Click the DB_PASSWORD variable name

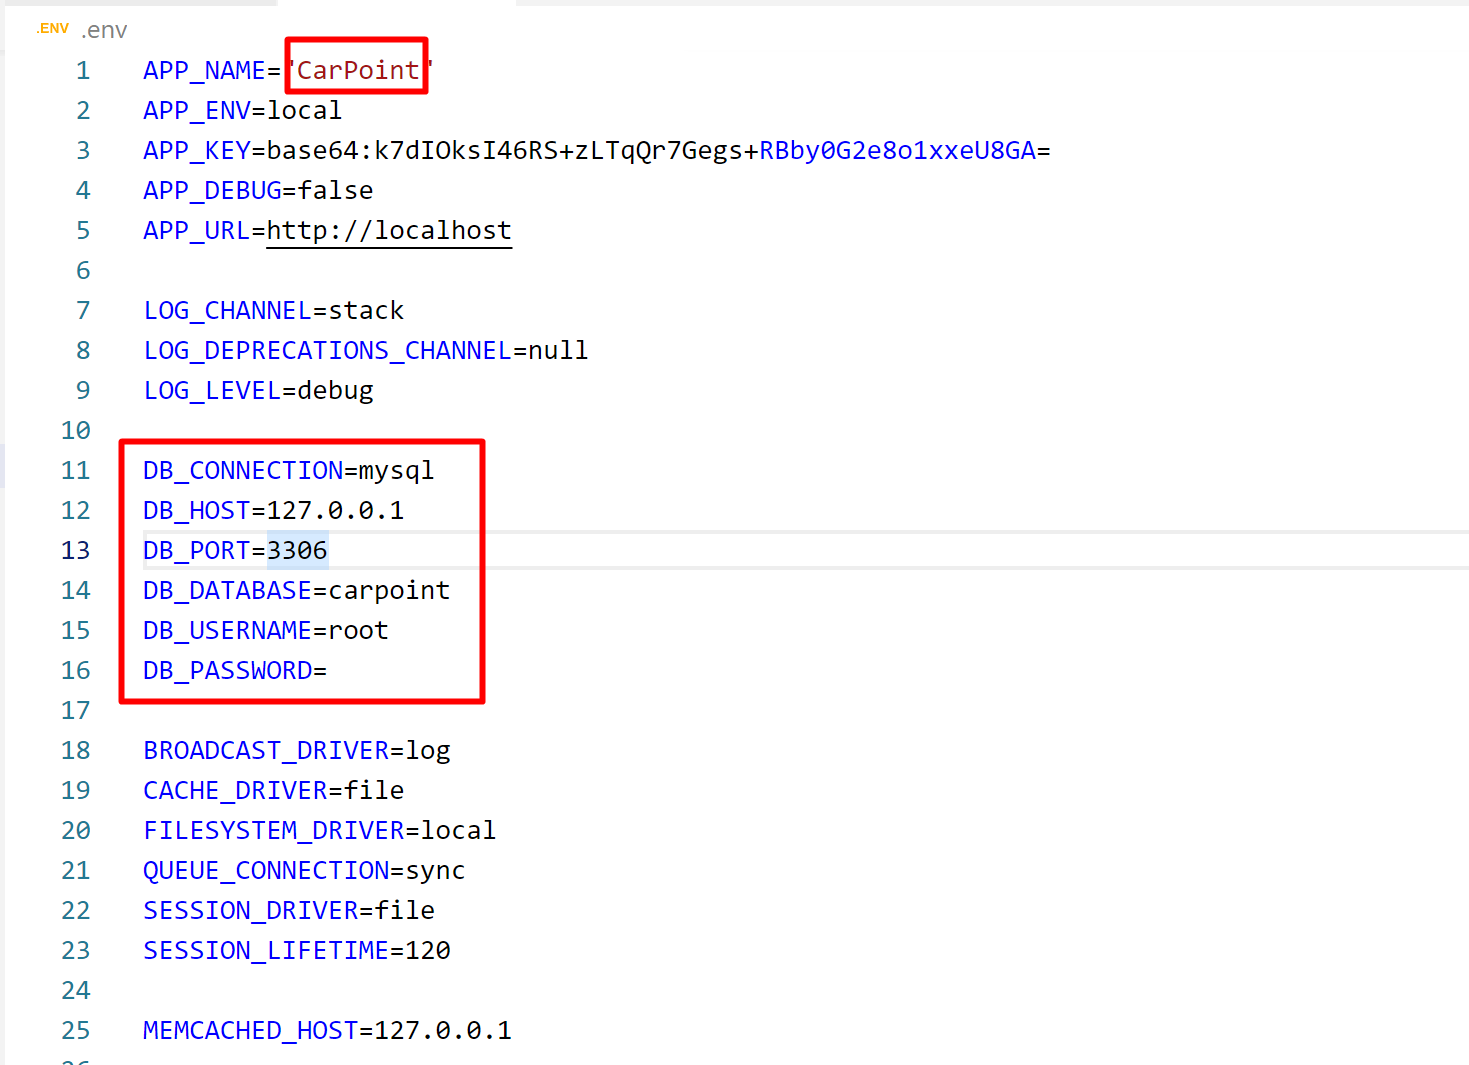[x=227, y=671]
